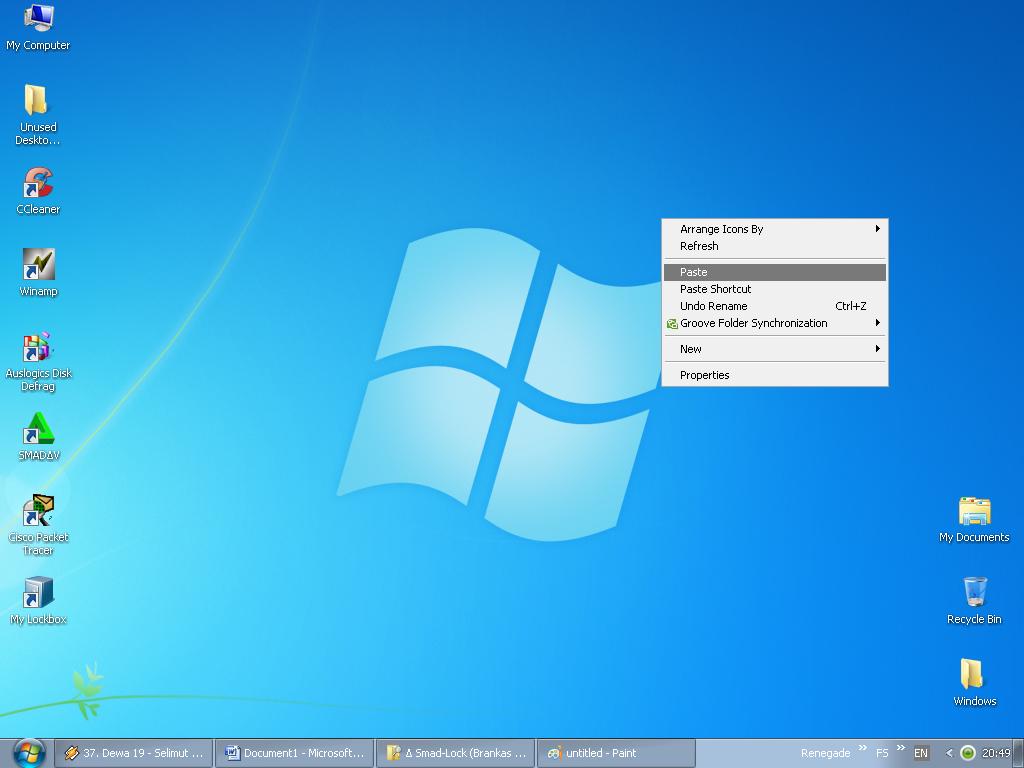Select the CCleaner shortcut icon
The width and height of the screenshot is (1024, 768).
(38, 191)
